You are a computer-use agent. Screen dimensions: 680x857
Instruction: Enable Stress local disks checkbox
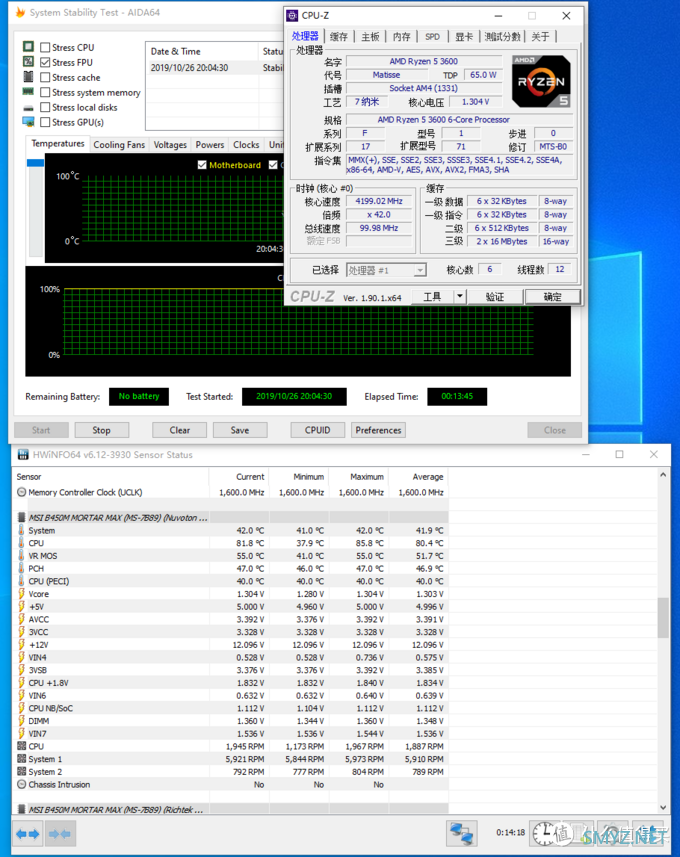tap(45, 107)
